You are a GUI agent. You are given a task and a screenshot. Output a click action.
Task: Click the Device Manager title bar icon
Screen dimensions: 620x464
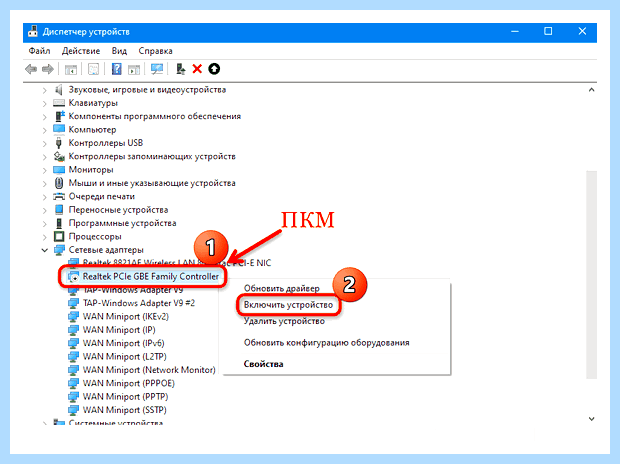pyautogui.click(x=33, y=31)
